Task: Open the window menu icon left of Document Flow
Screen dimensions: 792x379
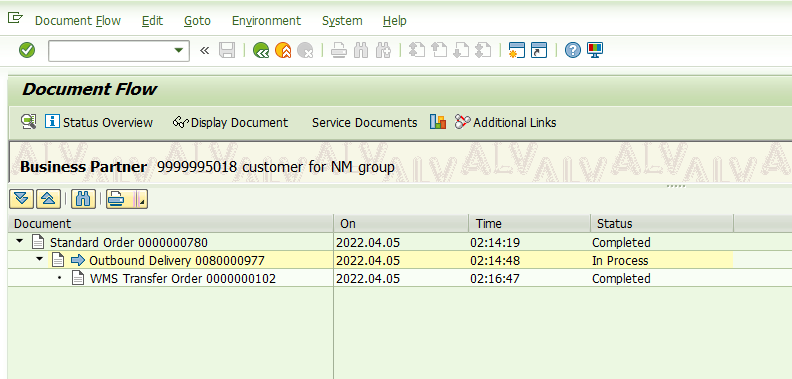Action: 15,19
